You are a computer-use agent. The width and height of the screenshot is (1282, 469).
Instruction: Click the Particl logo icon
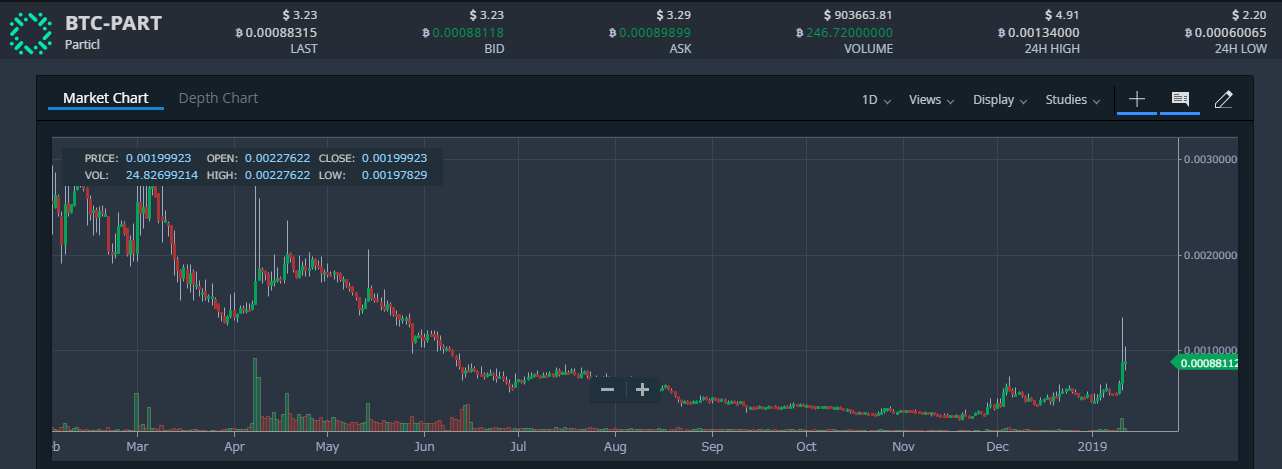30,32
